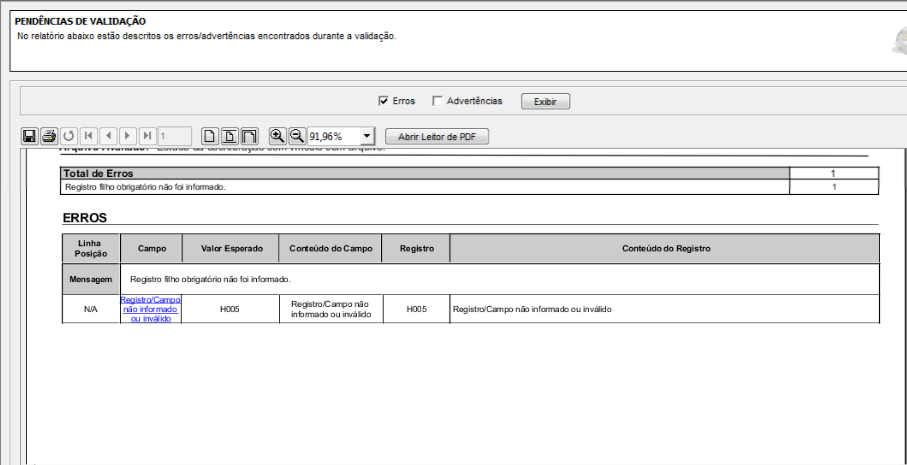Image resolution: width=907 pixels, height=465 pixels.
Task: Fit the report to page width
Action: point(249,136)
